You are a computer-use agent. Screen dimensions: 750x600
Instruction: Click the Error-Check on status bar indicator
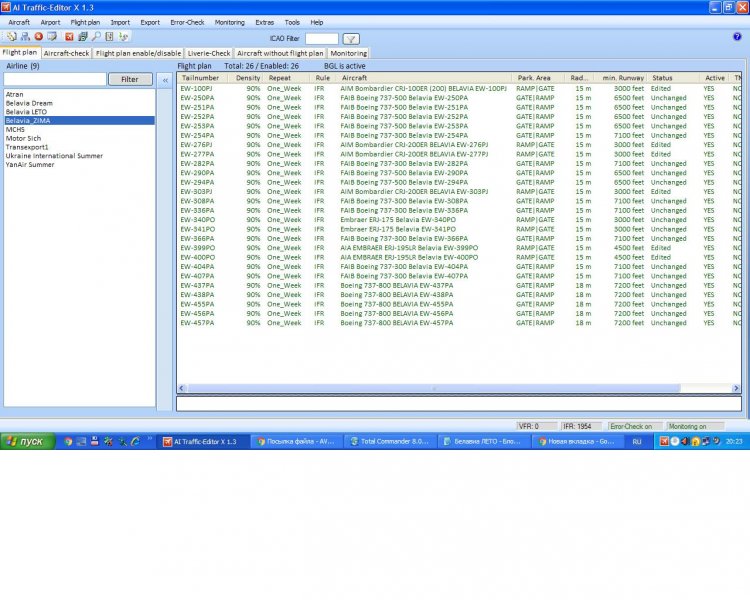coord(635,426)
